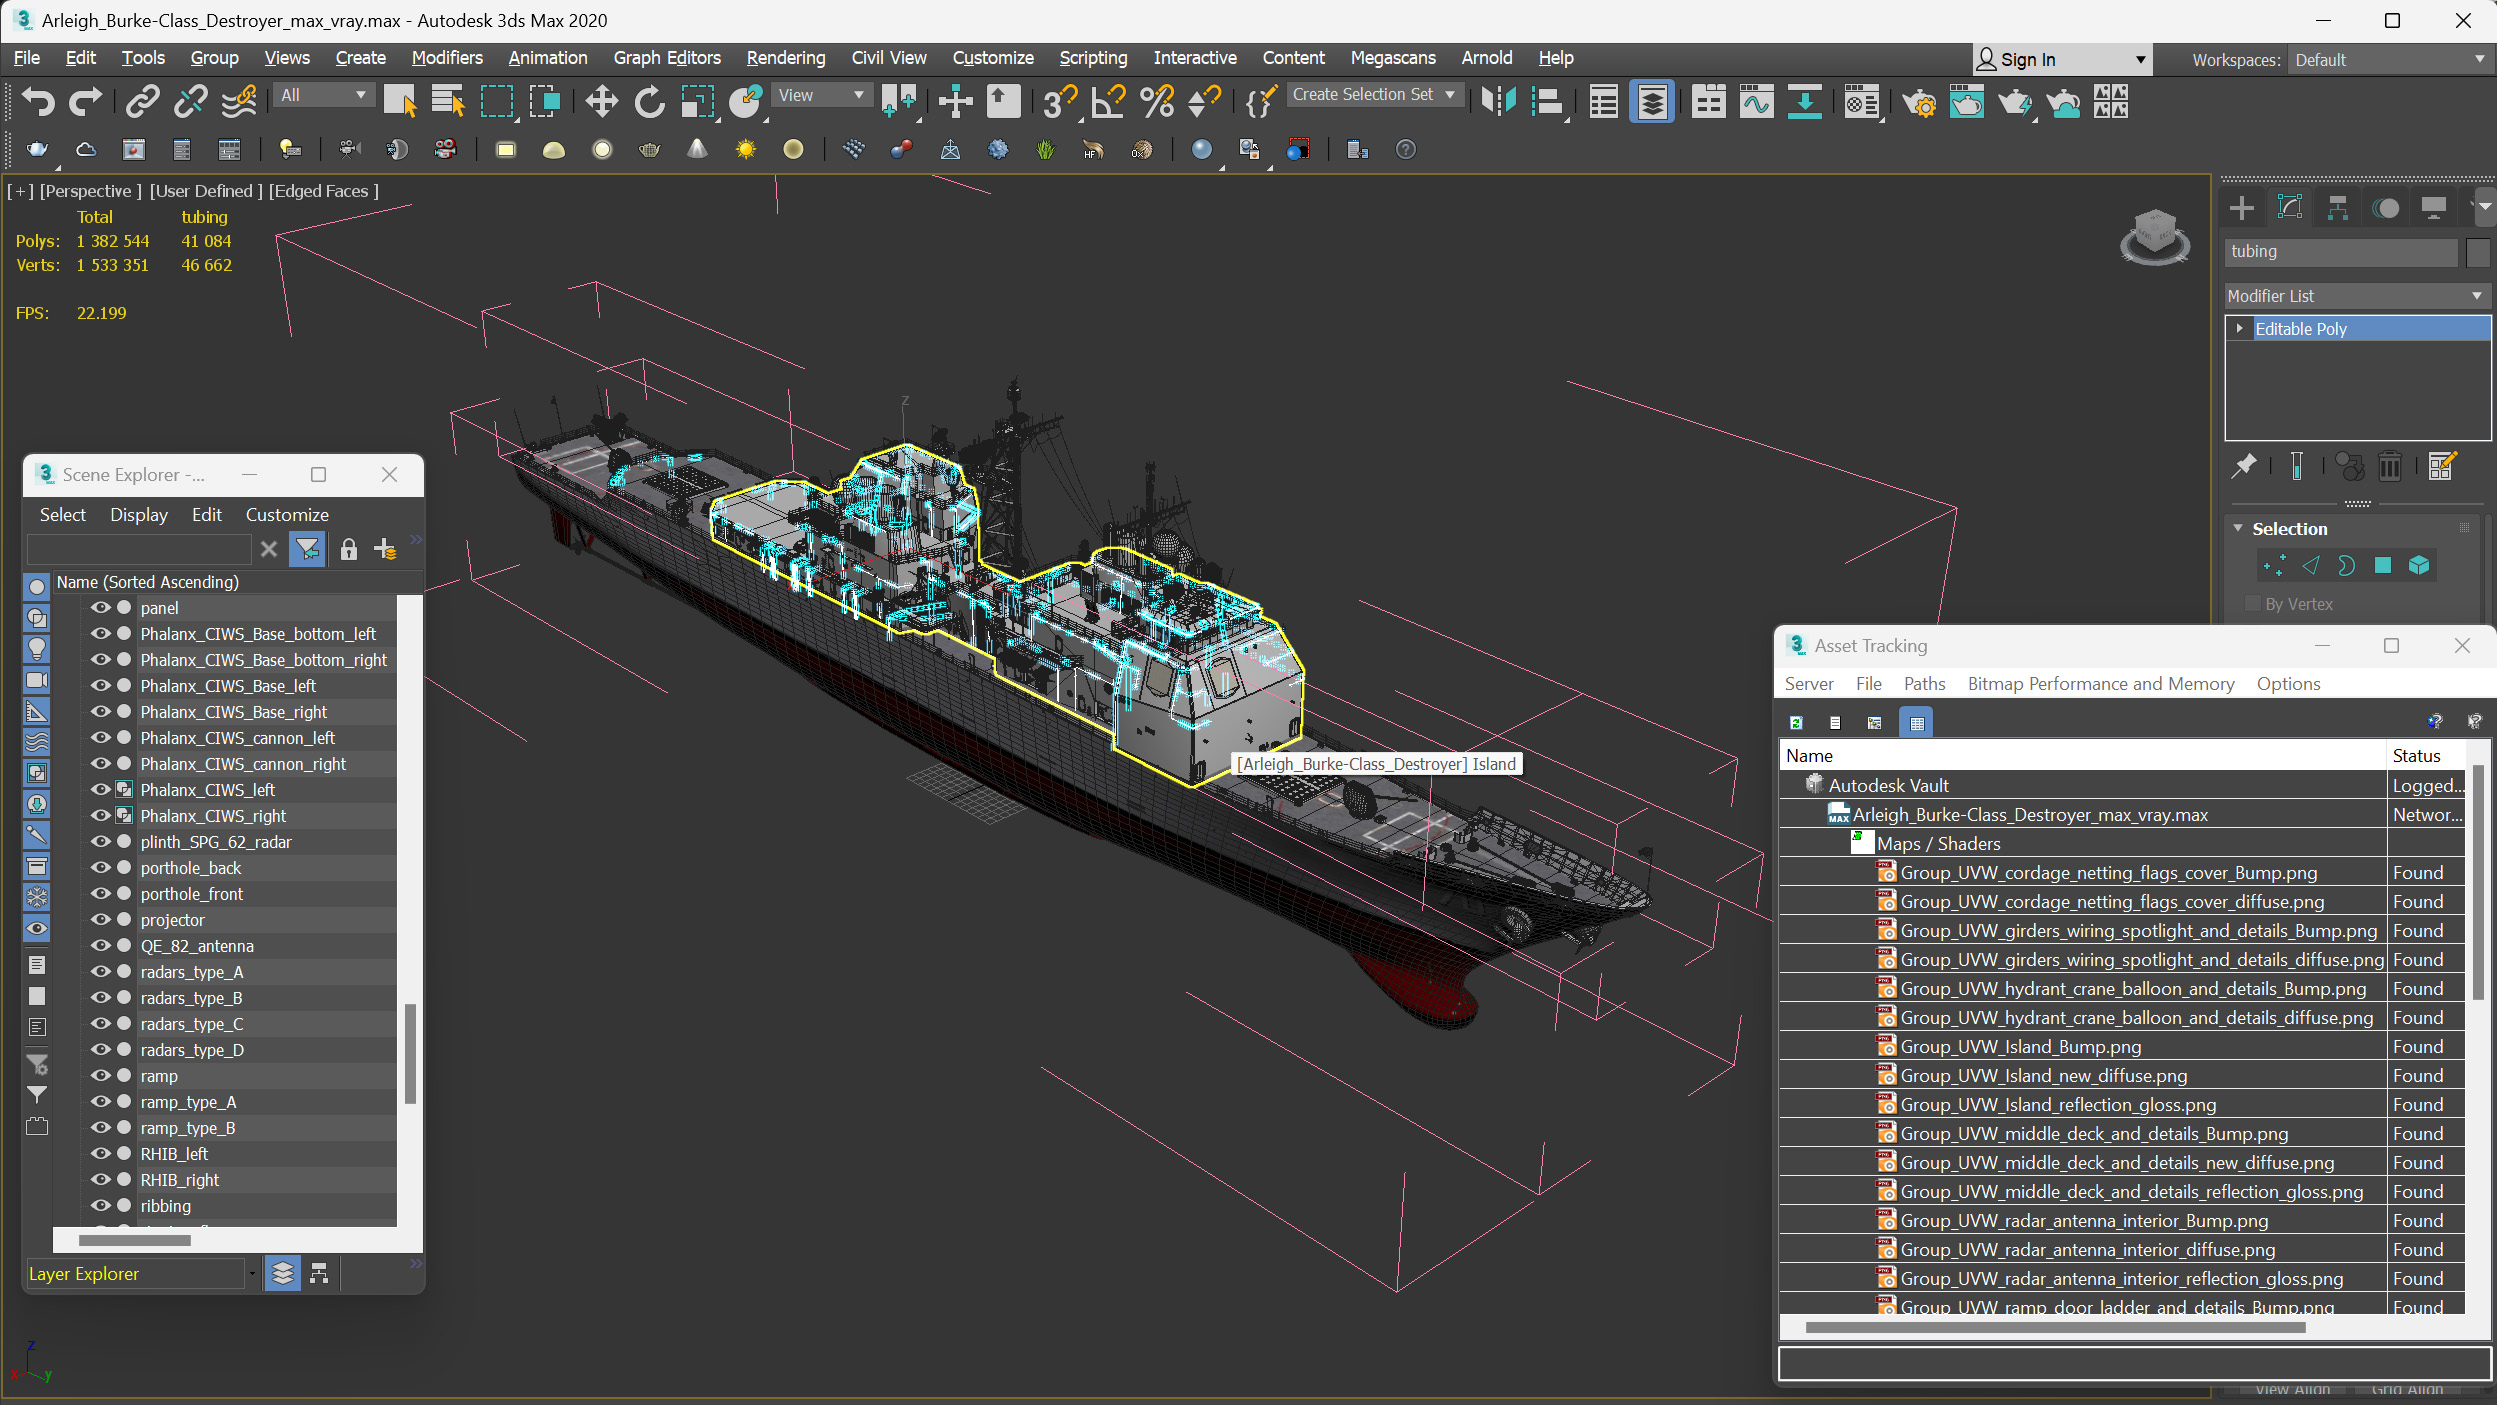Click the Select Object tool icon
The height and width of the screenshot is (1405, 2497).
401,103
